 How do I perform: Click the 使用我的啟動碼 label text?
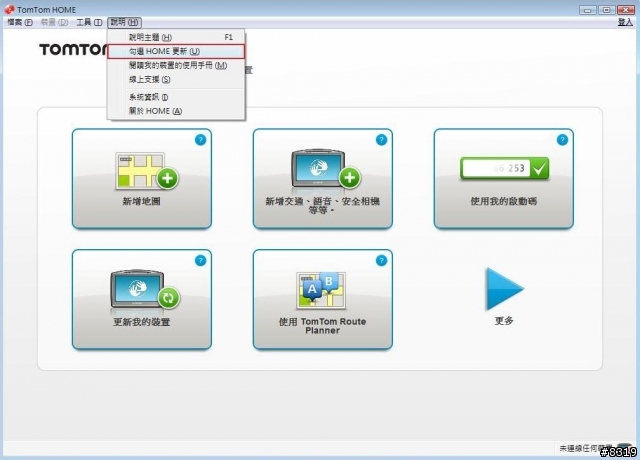pyautogui.click(x=504, y=201)
